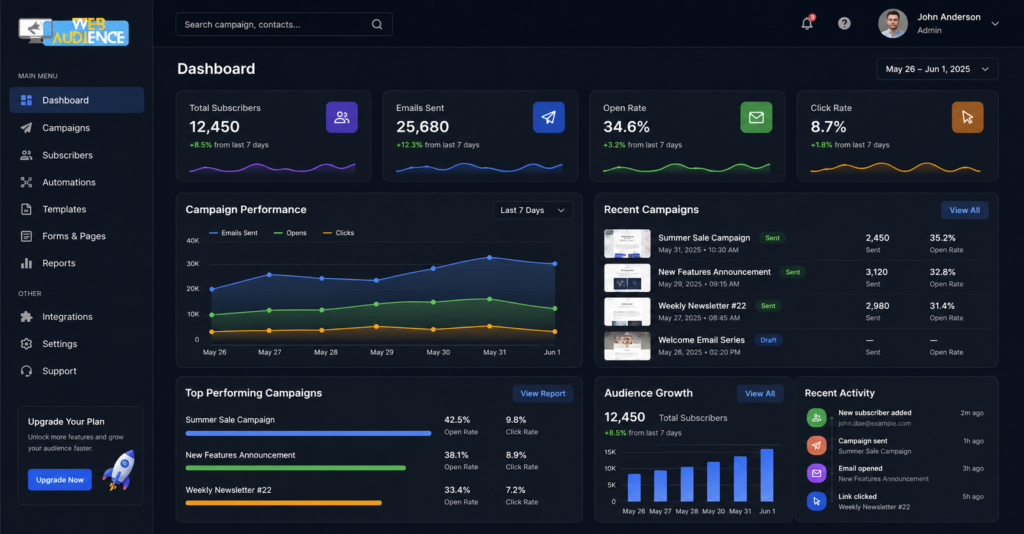Screen dimensions: 1024x534
Task: Expand the user account menu chevron
Action: (995, 24)
